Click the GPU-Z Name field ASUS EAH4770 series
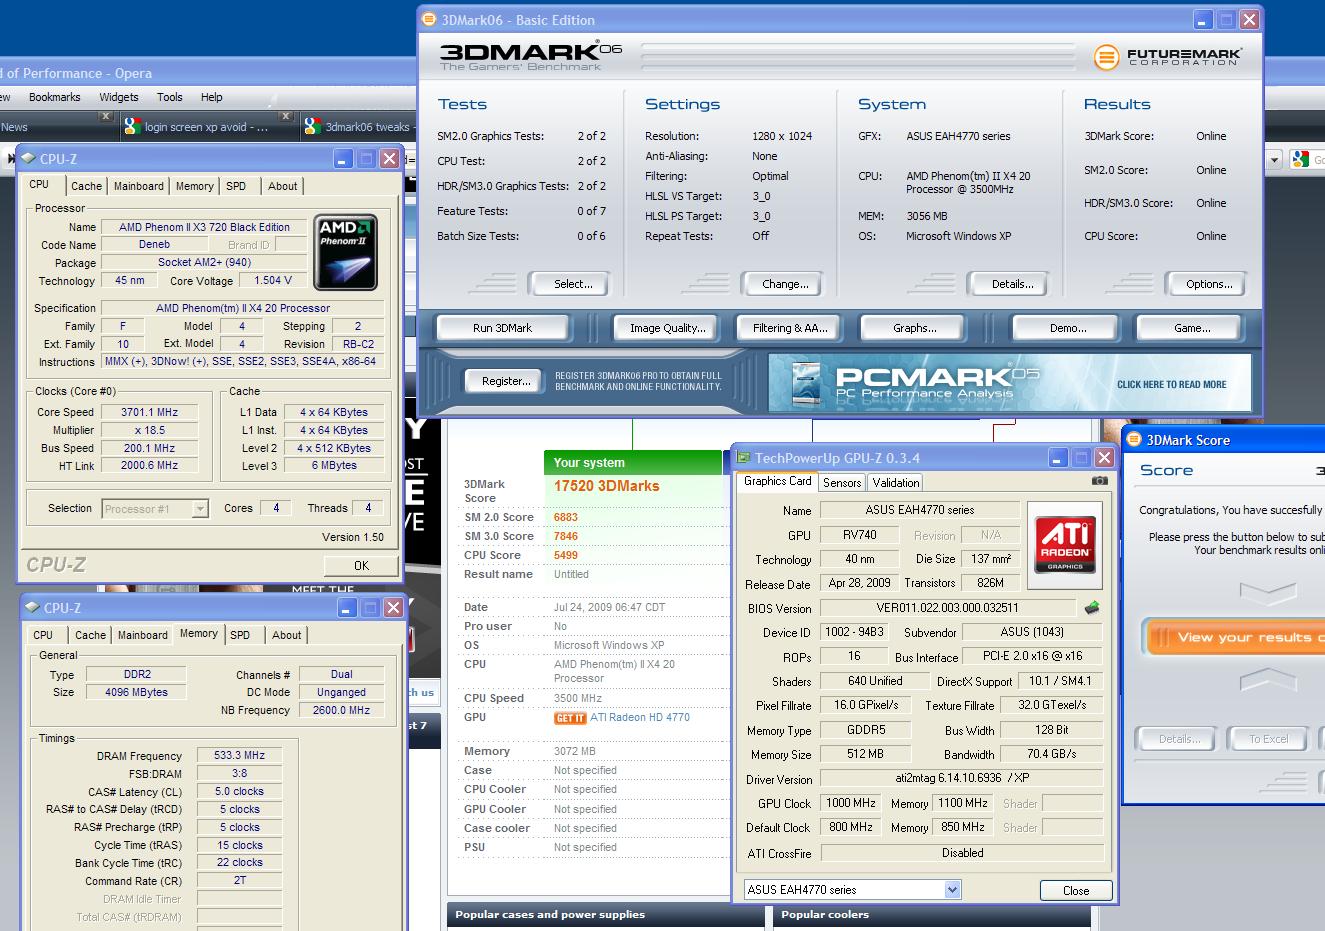This screenshot has width=1325, height=931. (x=920, y=510)
